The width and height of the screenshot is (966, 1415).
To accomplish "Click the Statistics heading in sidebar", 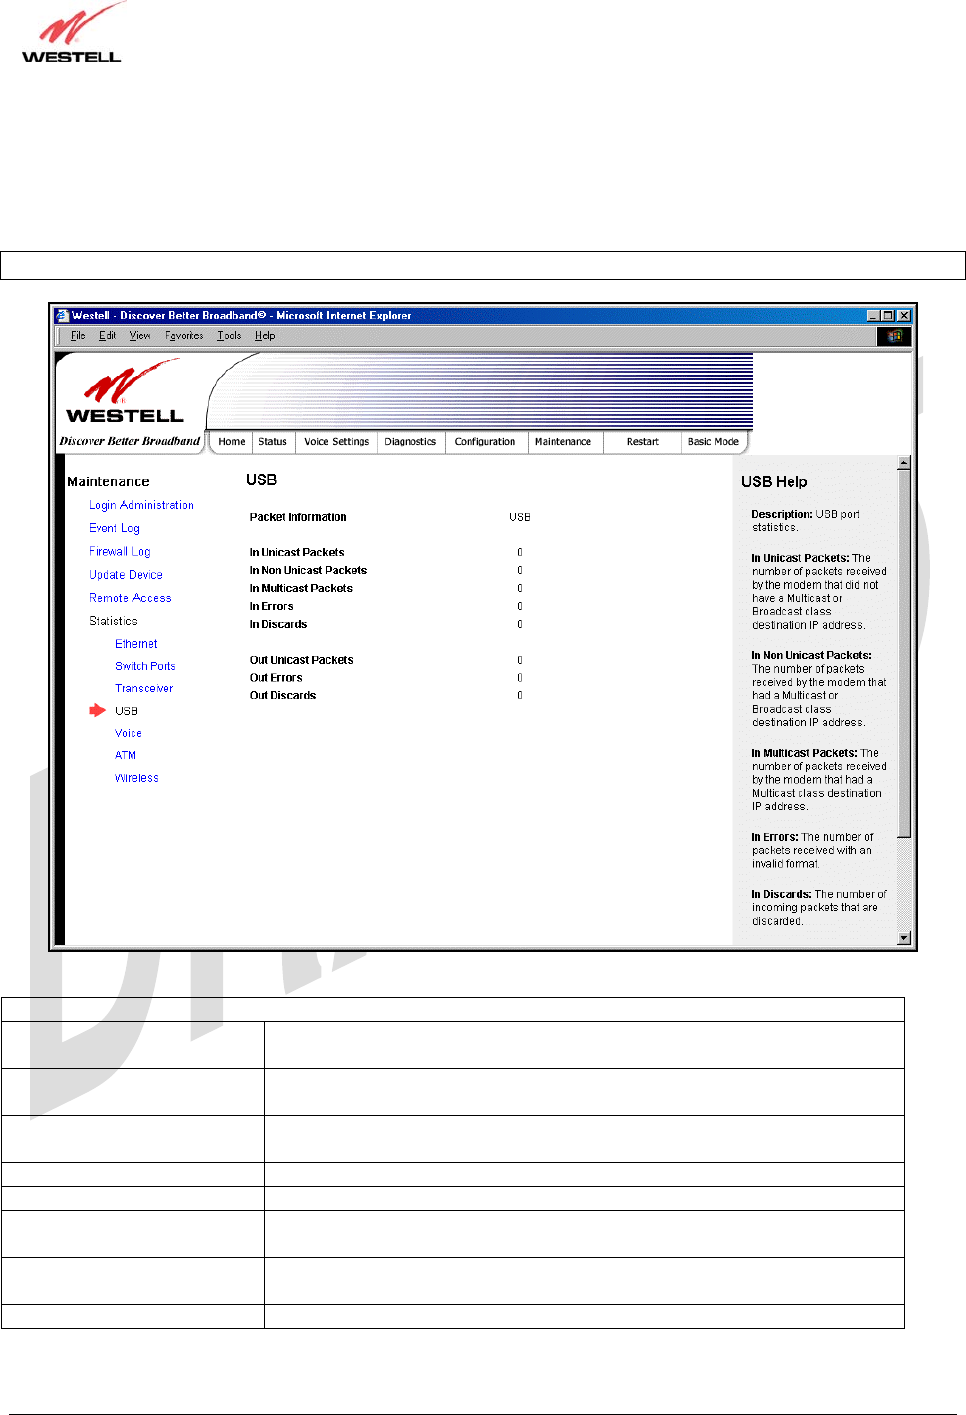I will pyautogui.click(x=113, y=621).
